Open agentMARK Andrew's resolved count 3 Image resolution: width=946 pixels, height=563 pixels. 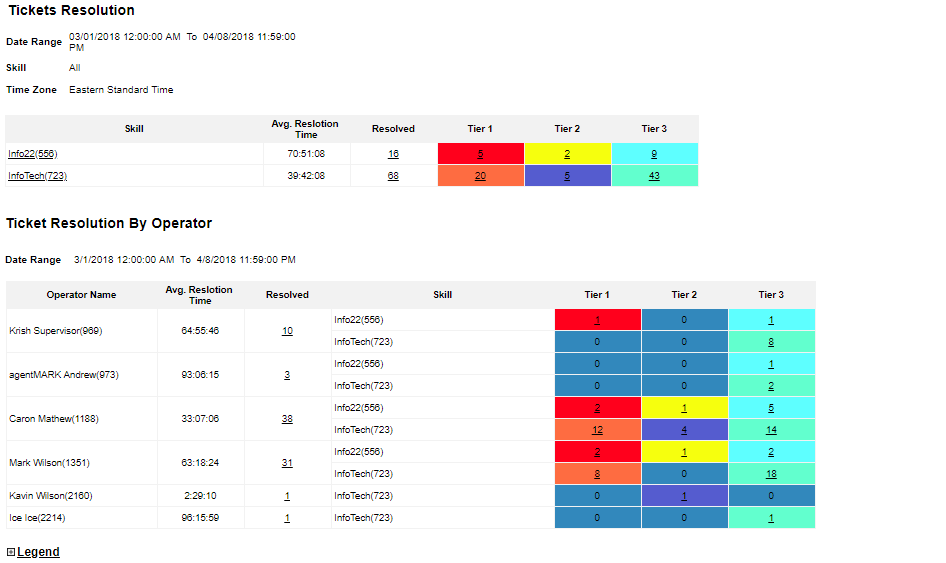tap(287, 375)
